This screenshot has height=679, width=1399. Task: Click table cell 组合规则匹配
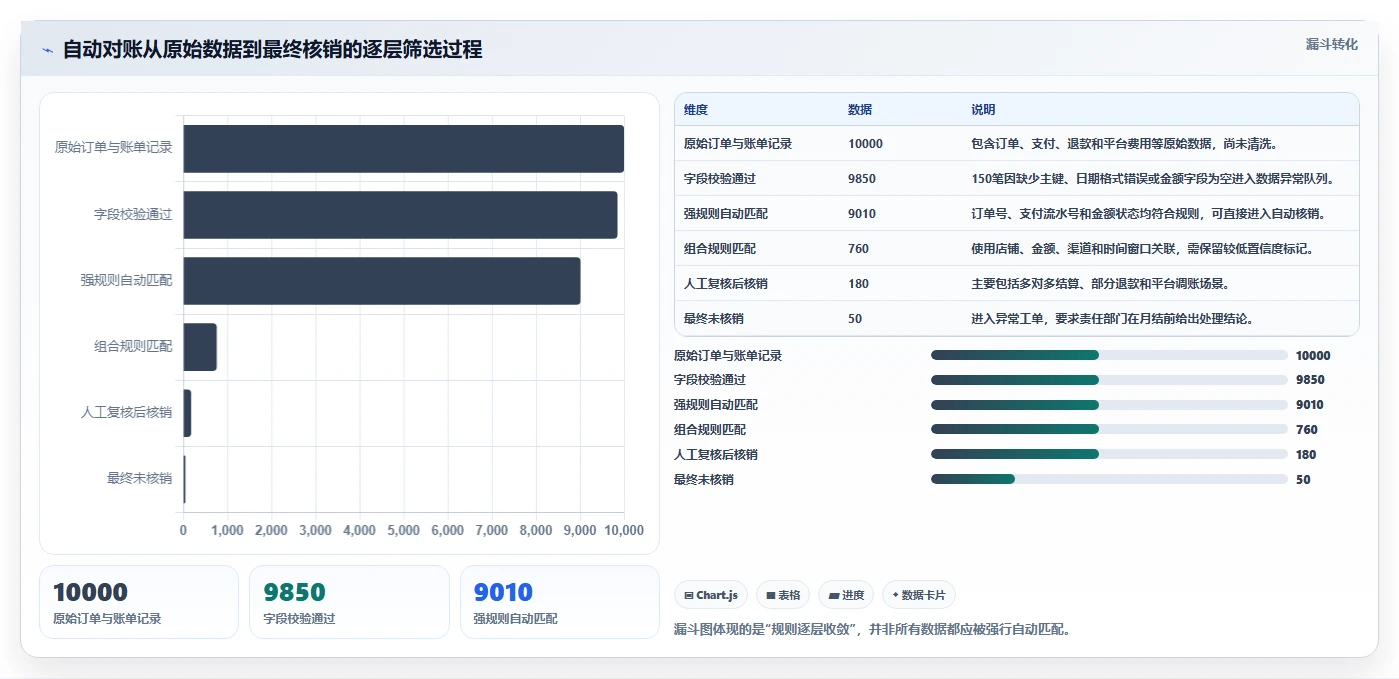[x=720, y=249]
